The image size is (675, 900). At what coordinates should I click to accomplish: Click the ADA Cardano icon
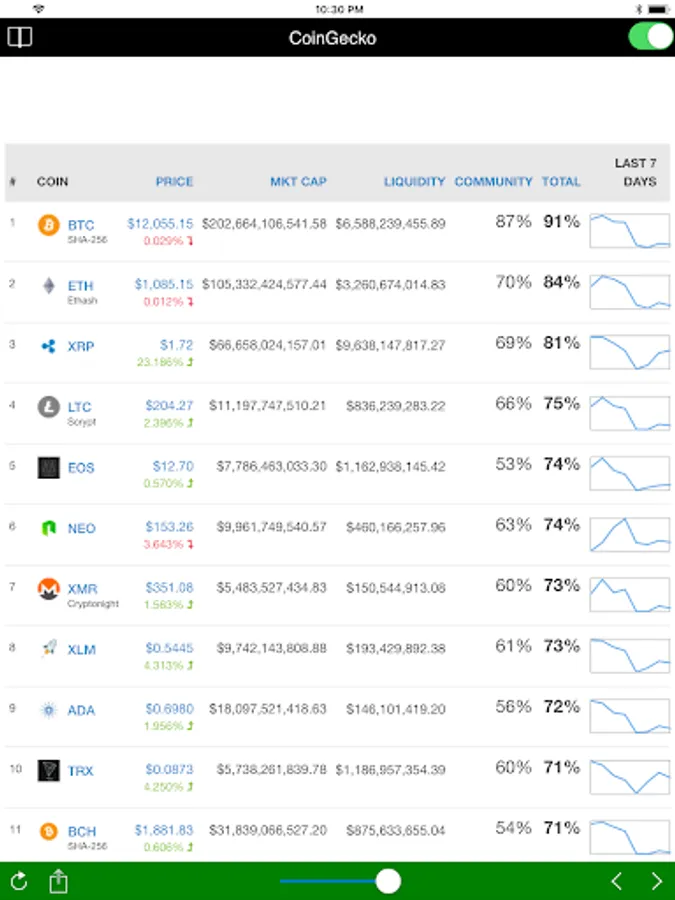point(49,710)
